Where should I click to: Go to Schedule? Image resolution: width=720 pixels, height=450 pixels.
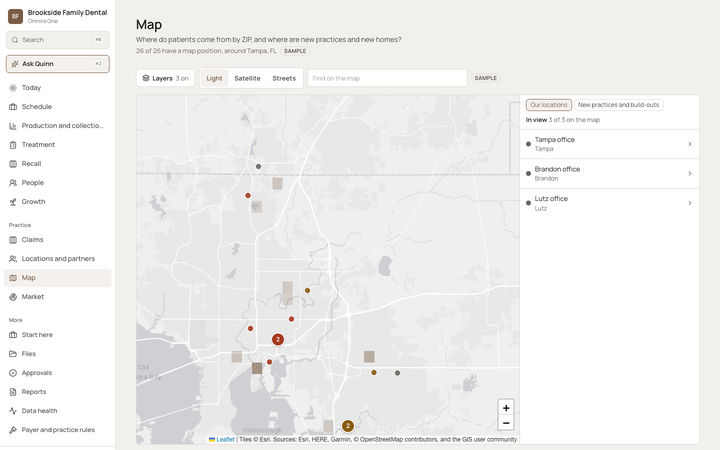point(58,107)
